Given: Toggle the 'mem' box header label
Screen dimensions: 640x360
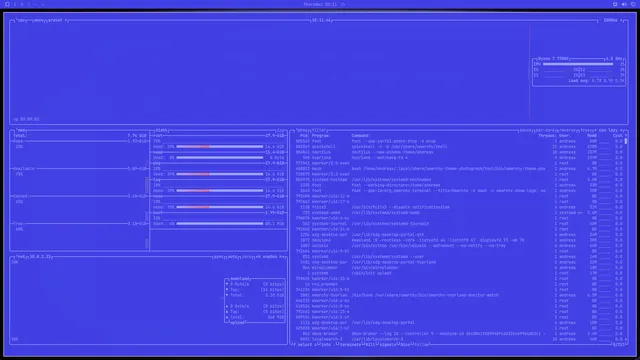Looking at the screenshot, I should point(22,130).
